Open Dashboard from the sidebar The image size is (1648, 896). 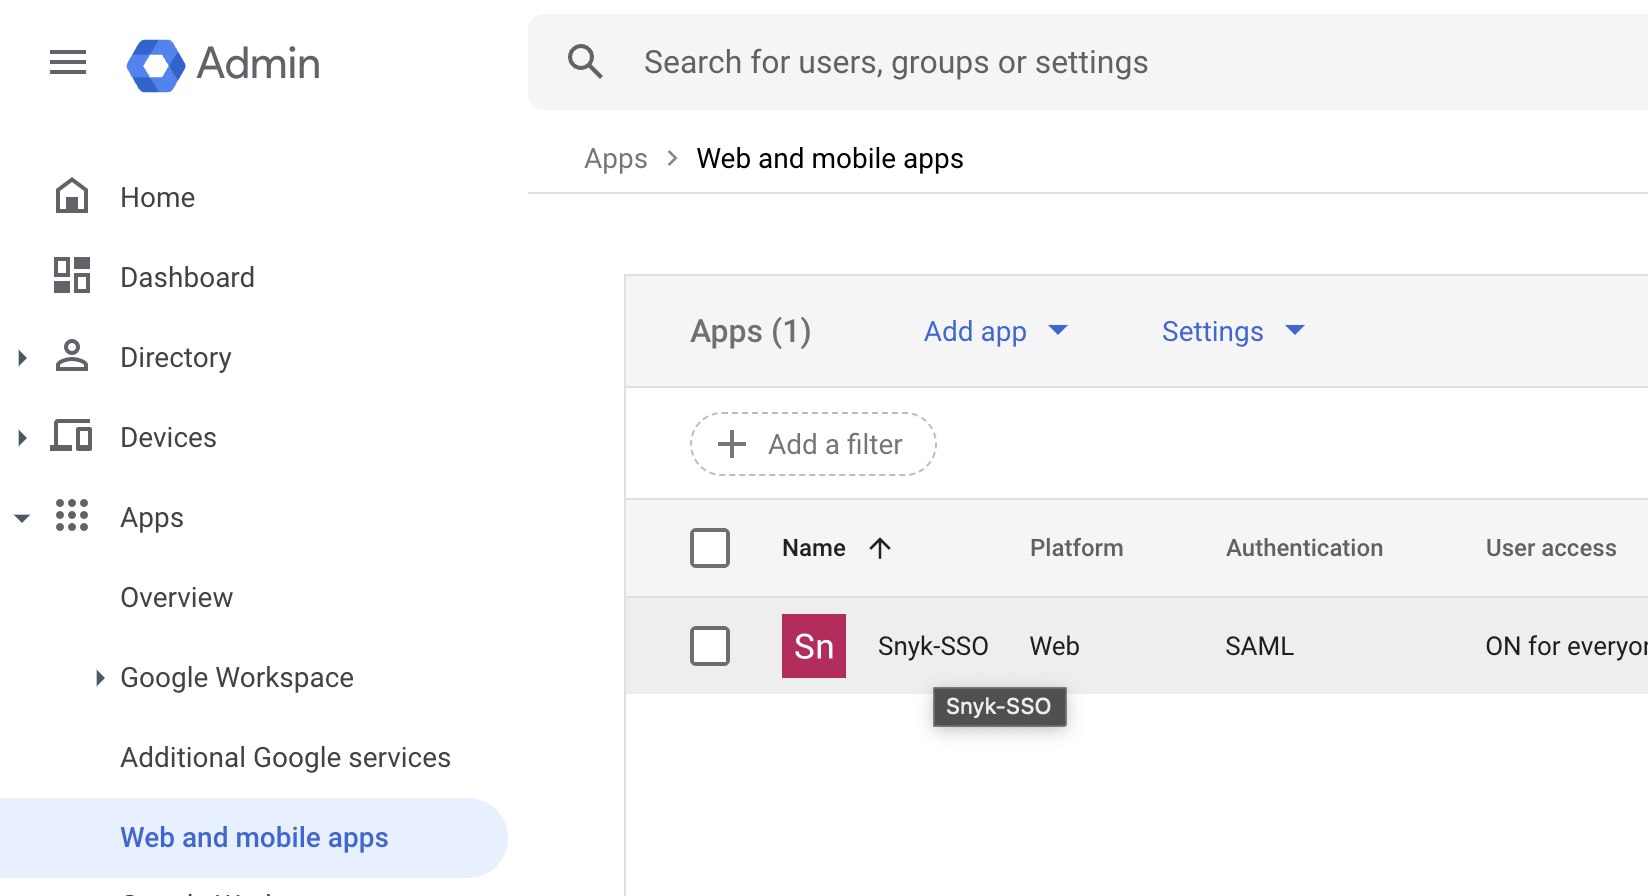point(188,277)
